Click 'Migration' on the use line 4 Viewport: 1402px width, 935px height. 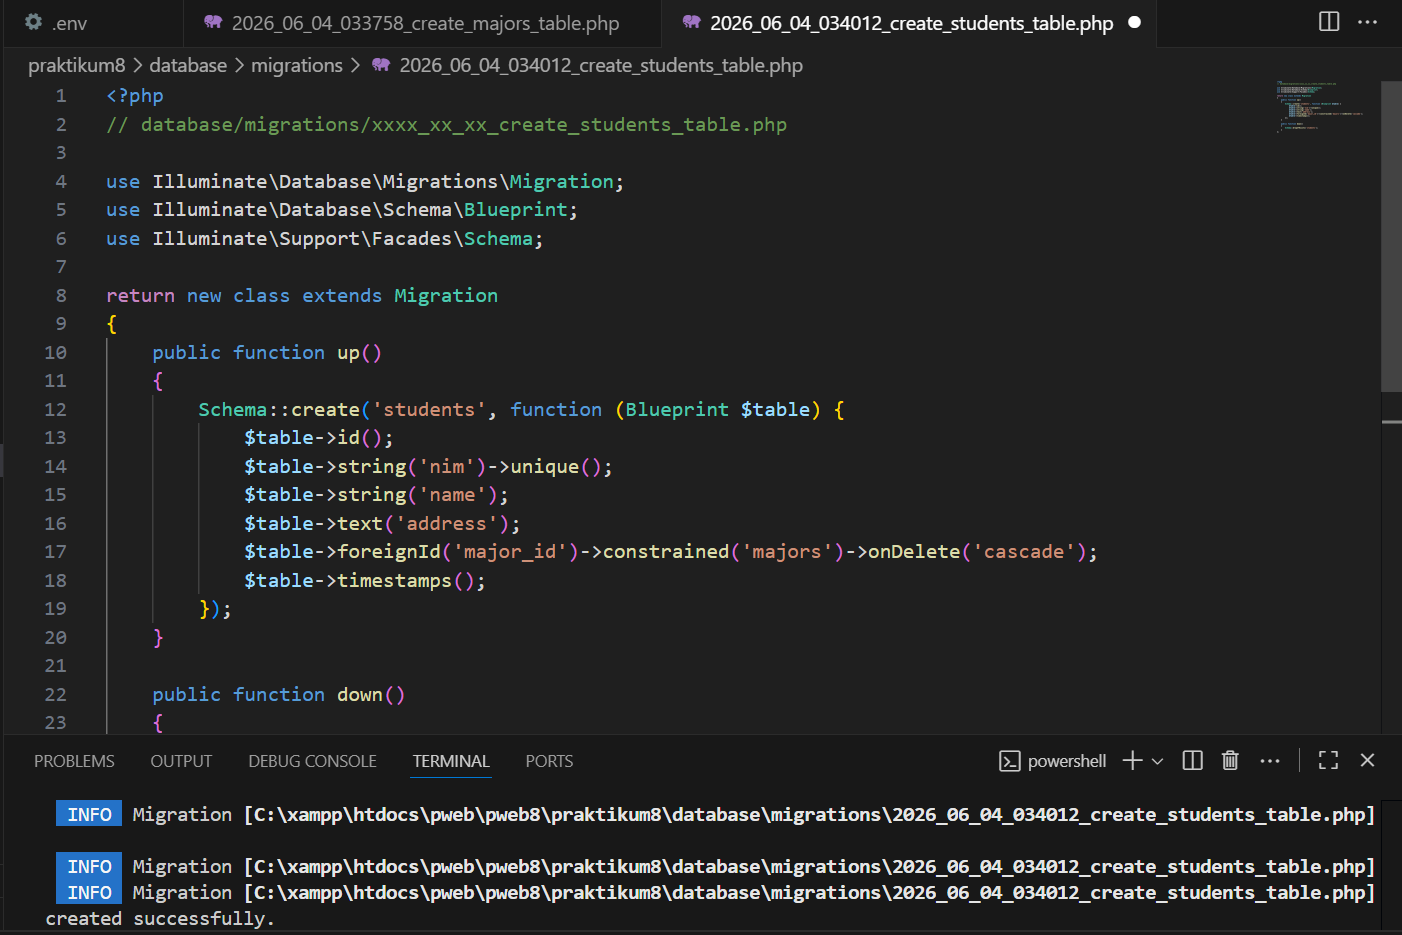click(561, 182)
